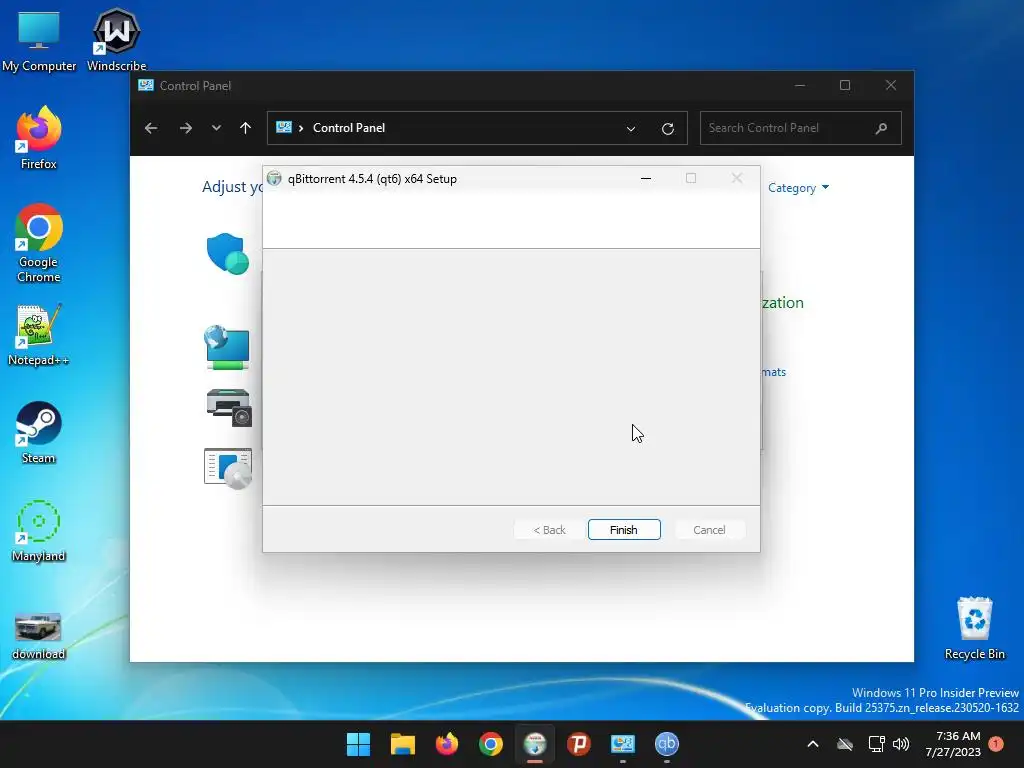Click Finish in qBittorrent Setup
The height and width of the screenshot is (768, 1024).
click(x=624, y=530)
